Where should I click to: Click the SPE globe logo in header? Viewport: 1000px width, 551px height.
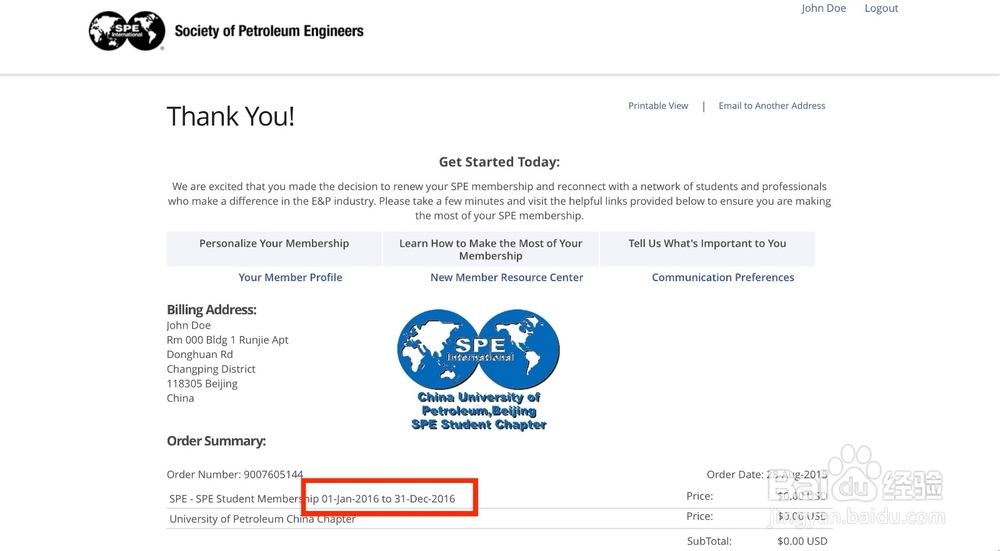pos(127,31)
